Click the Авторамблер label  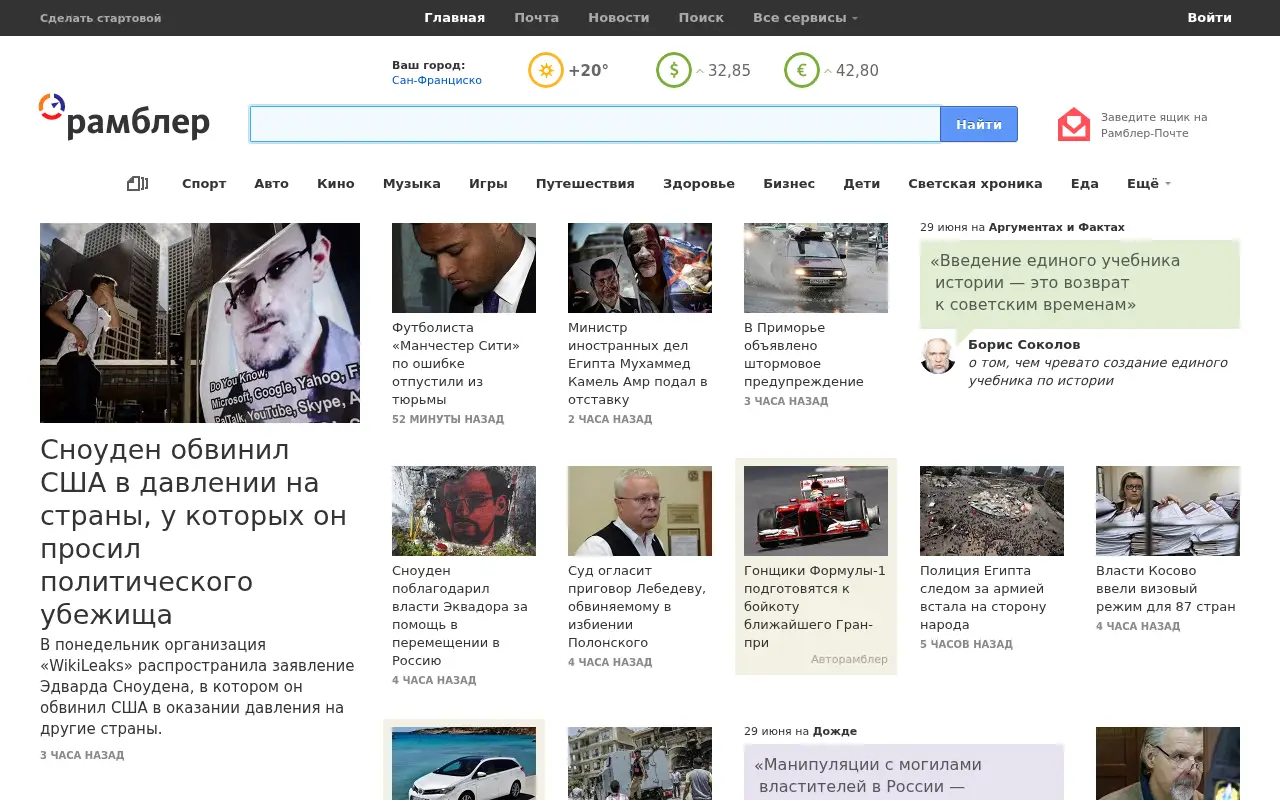coord(849,659)
